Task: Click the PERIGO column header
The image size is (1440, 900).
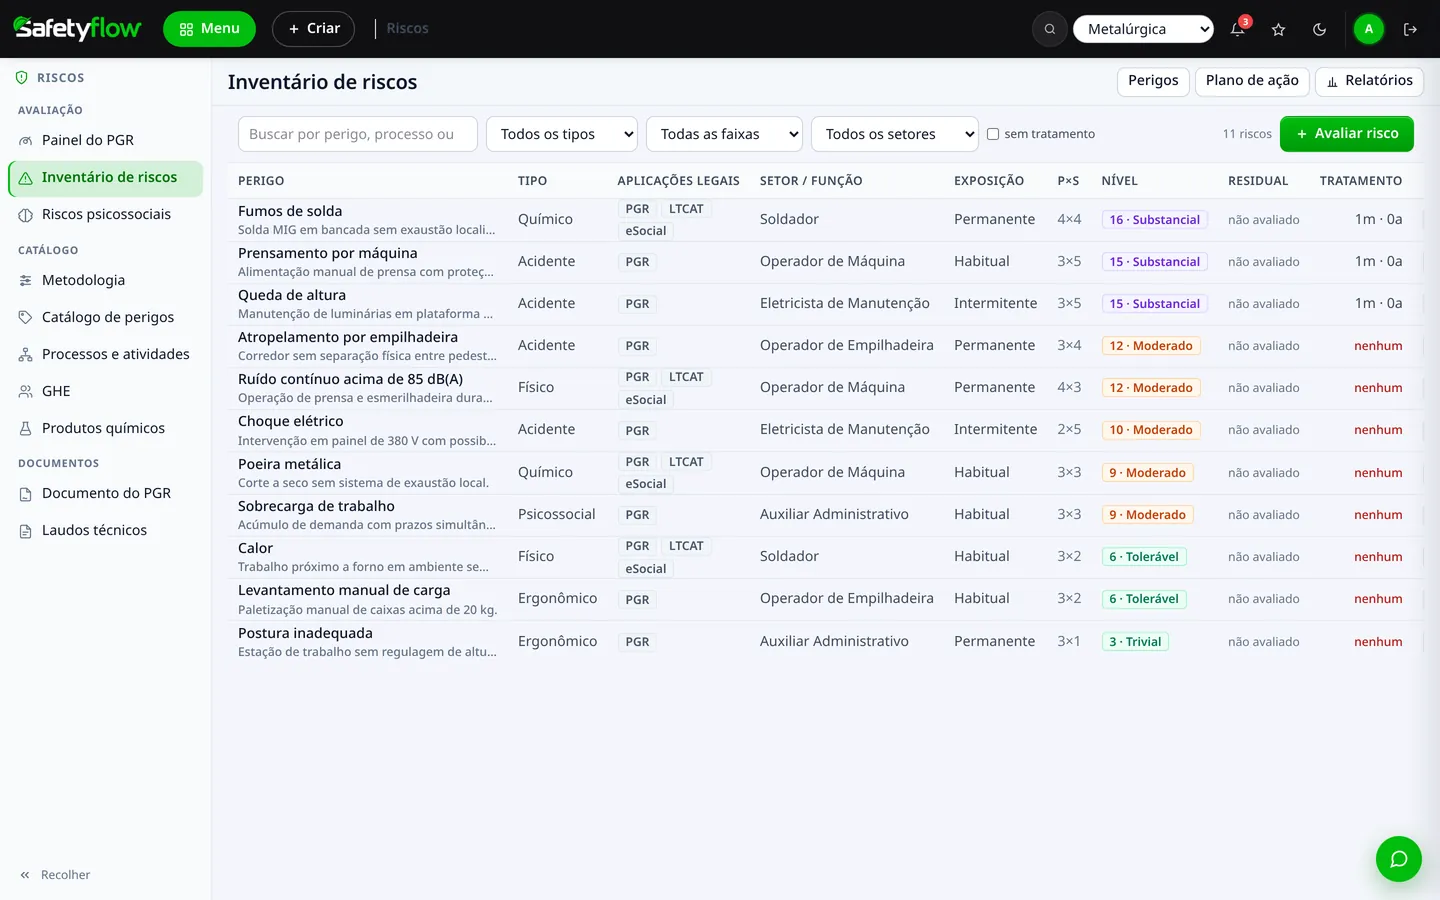Action: click(x=261, y=181)
